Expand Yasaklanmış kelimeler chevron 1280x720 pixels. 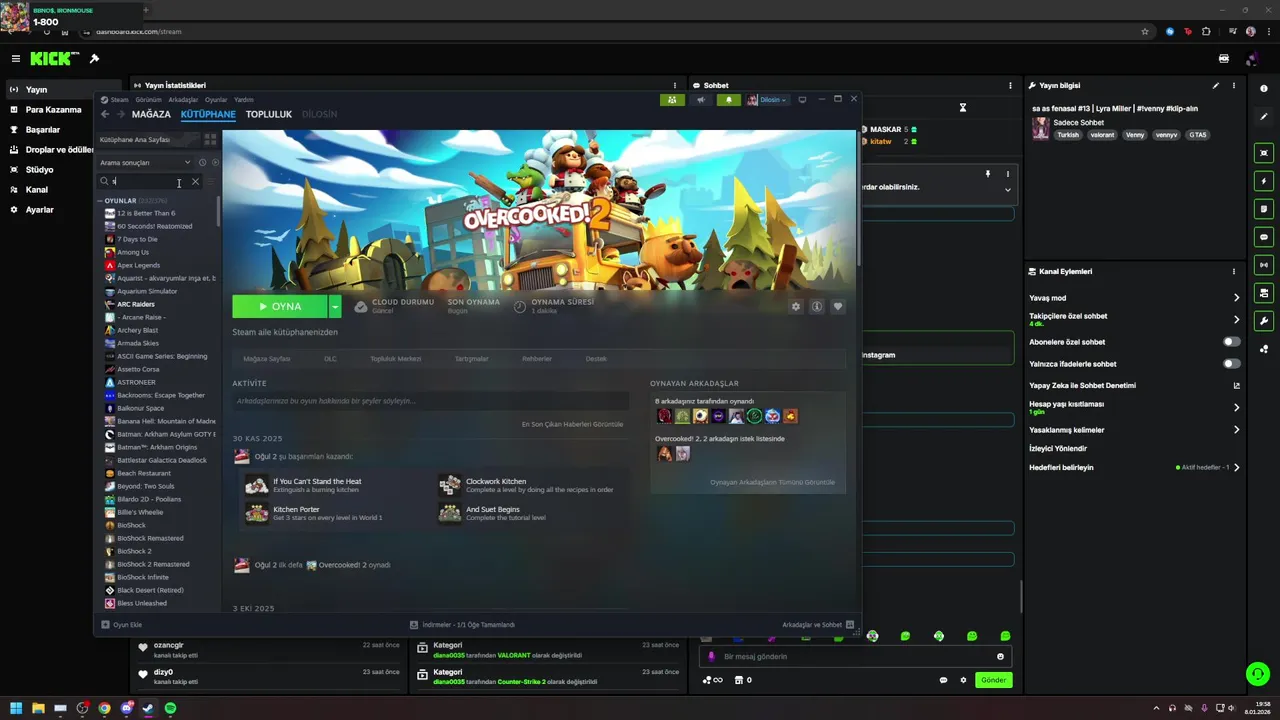[x=1236, y=430]
